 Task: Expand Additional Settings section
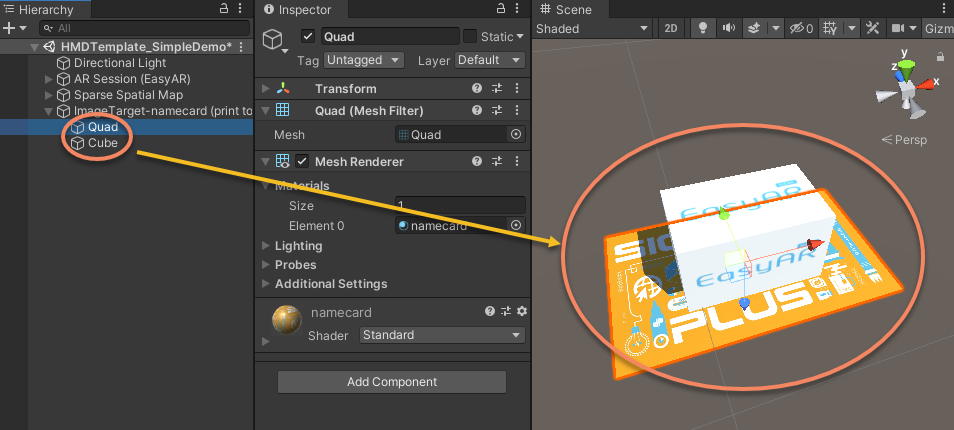coord(265,284)
